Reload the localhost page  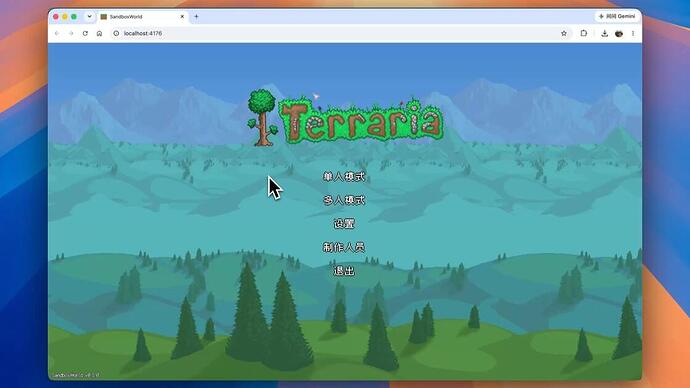tap(85, 33)
